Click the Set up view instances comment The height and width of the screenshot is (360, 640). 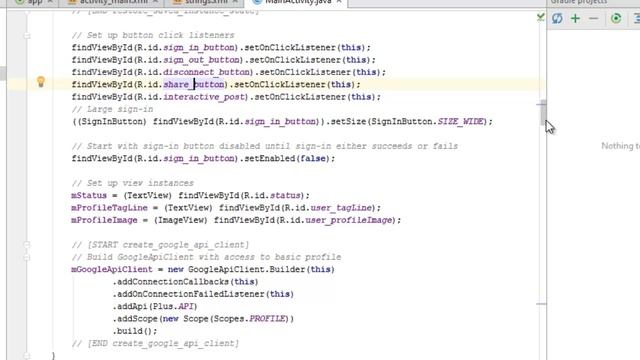pyautogui.click(x=132, y=183)
